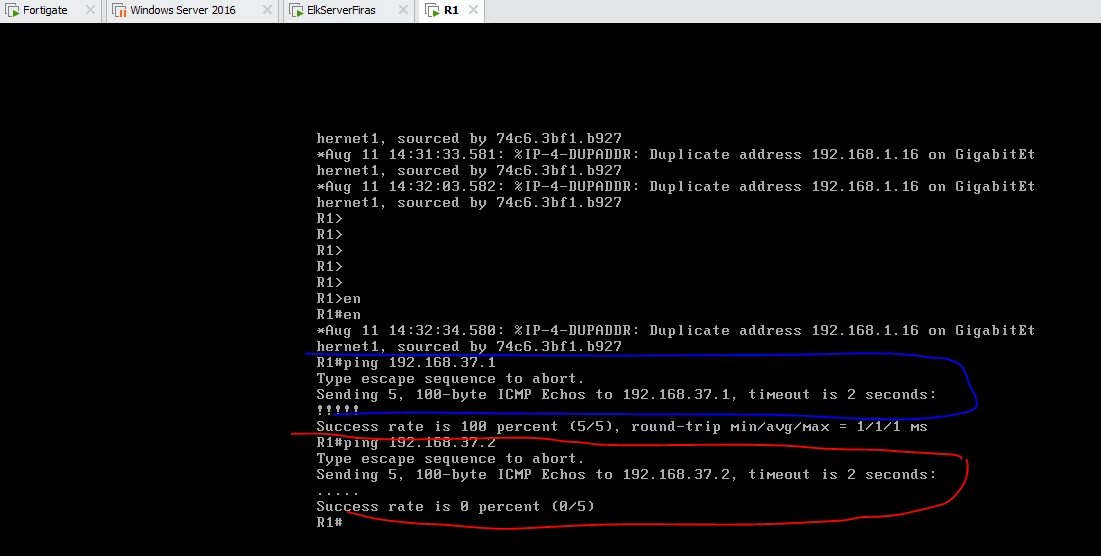Click the Windows Server 2016 paused VM icon
1101x556 pixels.
(119, 11)
